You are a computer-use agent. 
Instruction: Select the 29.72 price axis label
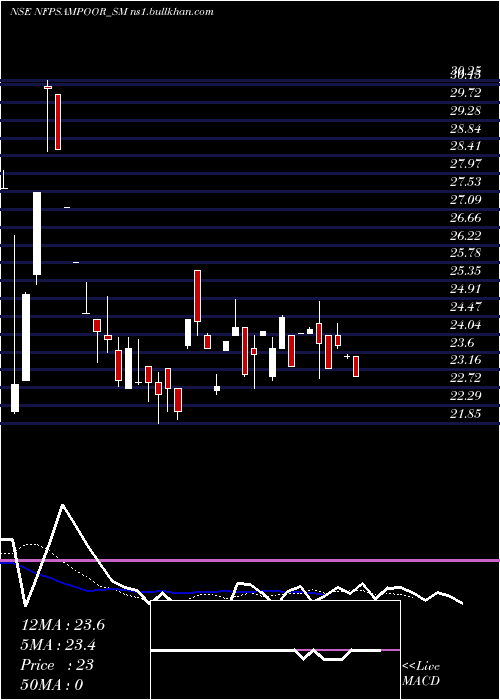(x=466, y=93)
